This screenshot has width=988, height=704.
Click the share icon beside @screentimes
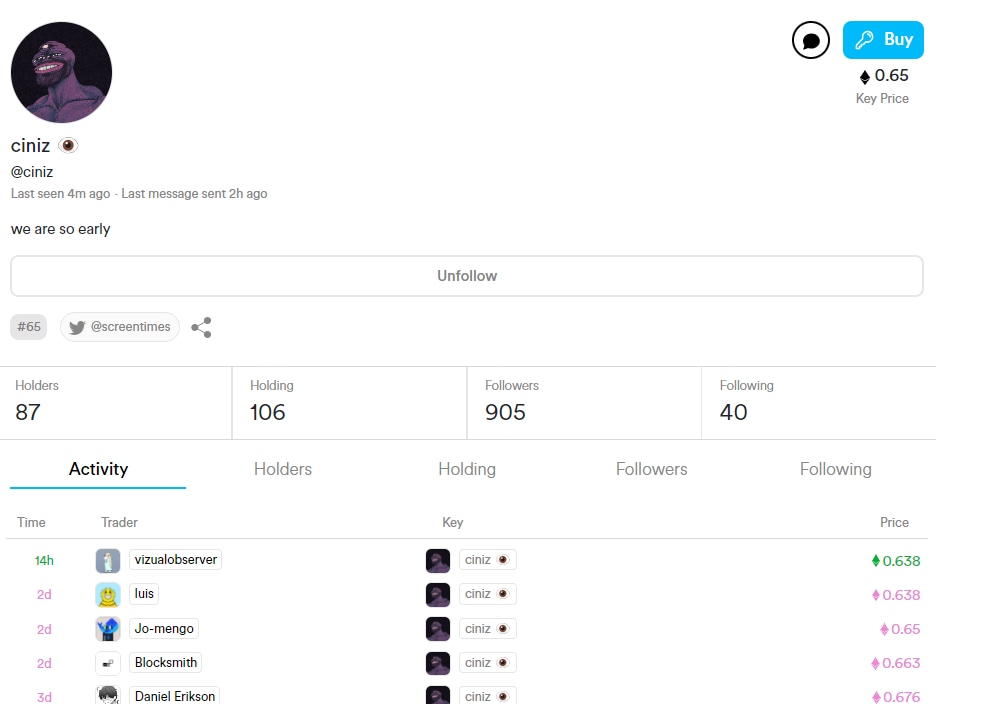pos(201,327)
